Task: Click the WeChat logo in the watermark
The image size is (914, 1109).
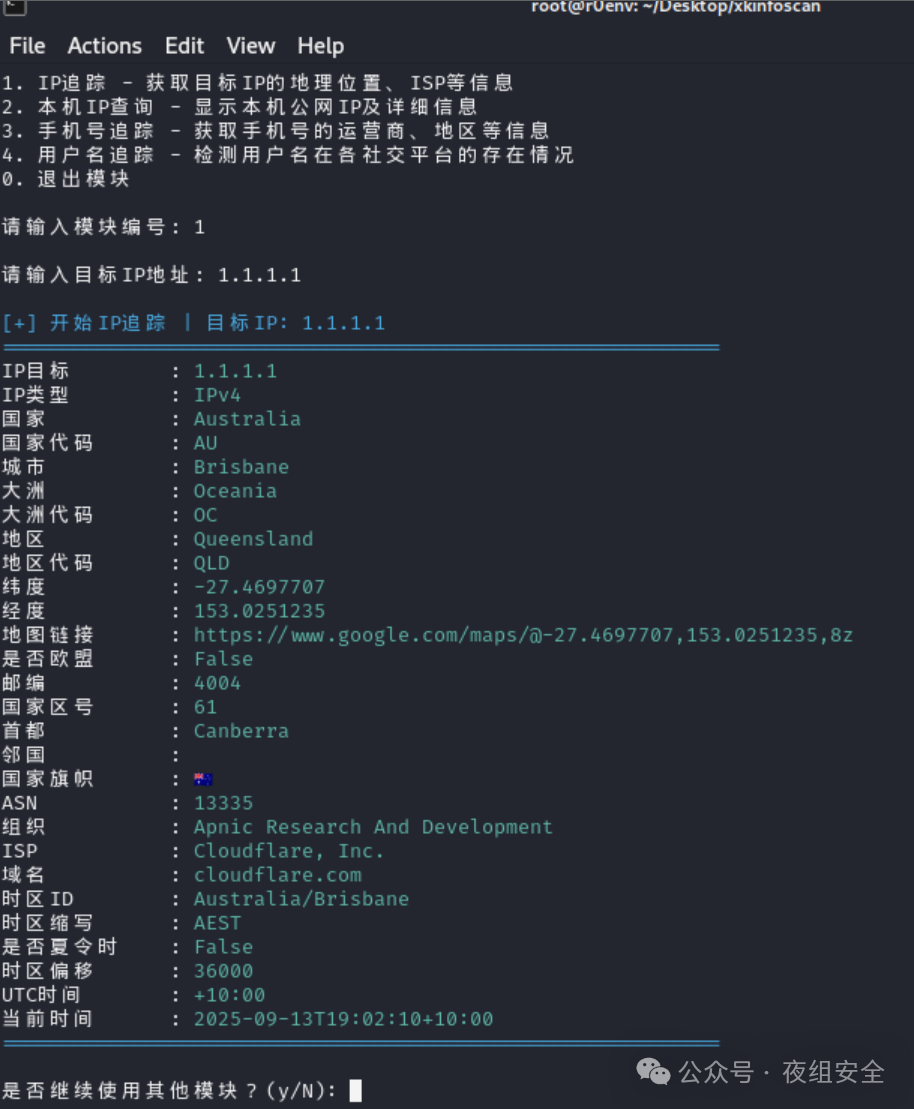Action: coord(654,1072)
